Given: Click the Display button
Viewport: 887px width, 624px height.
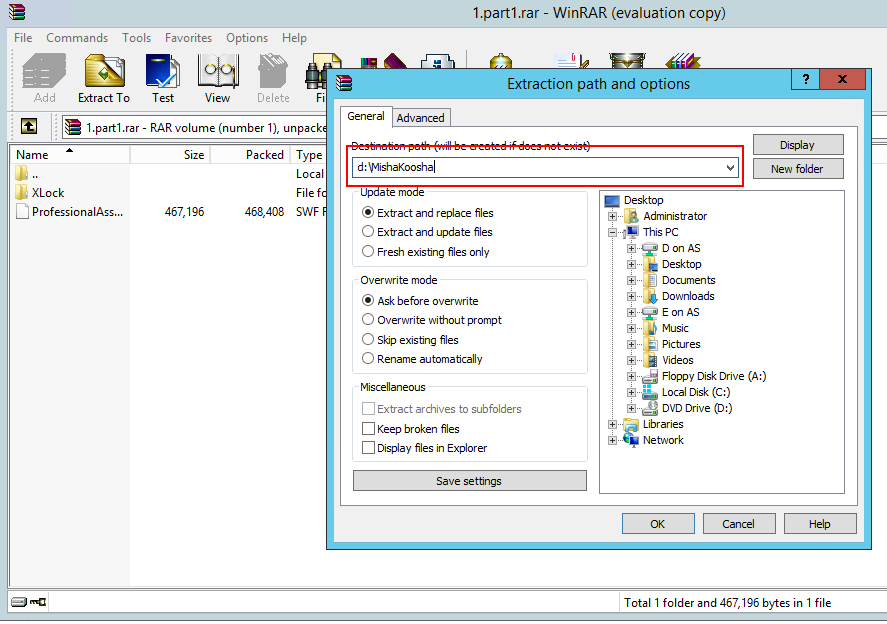Looking at the screenshot, I should click(798, 145).
